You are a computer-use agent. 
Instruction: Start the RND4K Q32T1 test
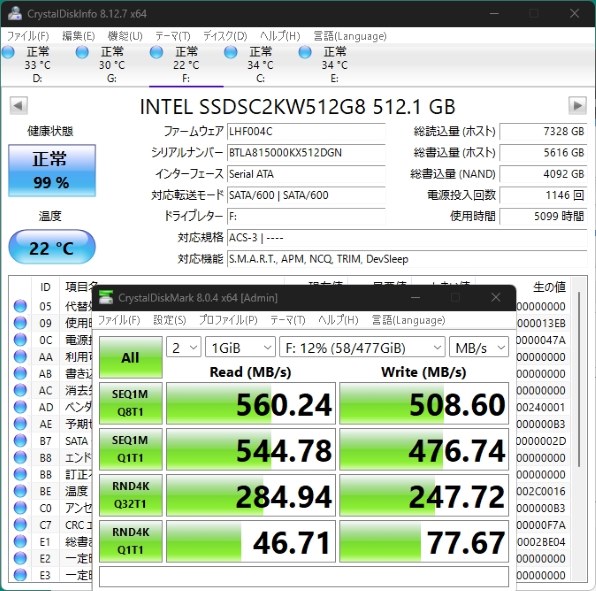tap(130, 495)
